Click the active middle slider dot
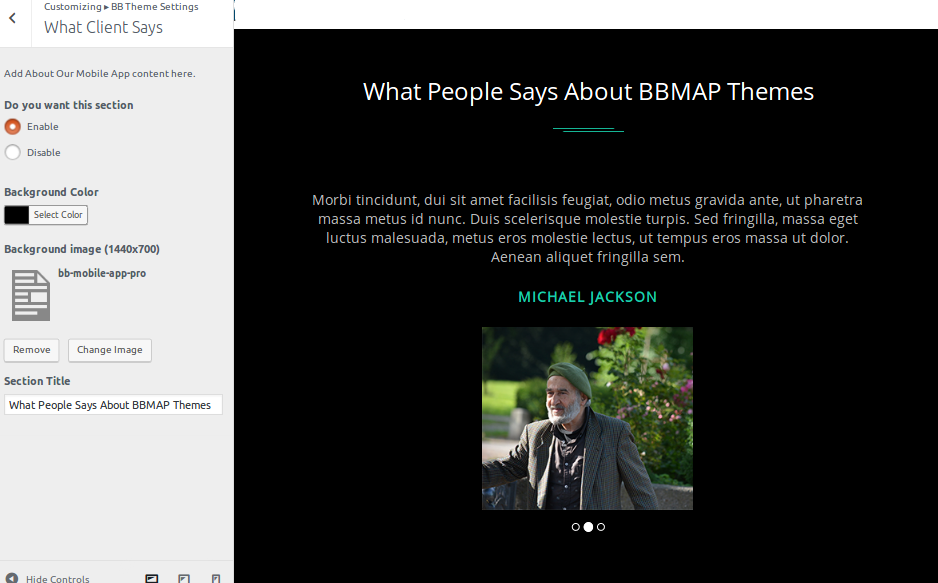Screen dimensions: 938x583 [x=588, y=527]
